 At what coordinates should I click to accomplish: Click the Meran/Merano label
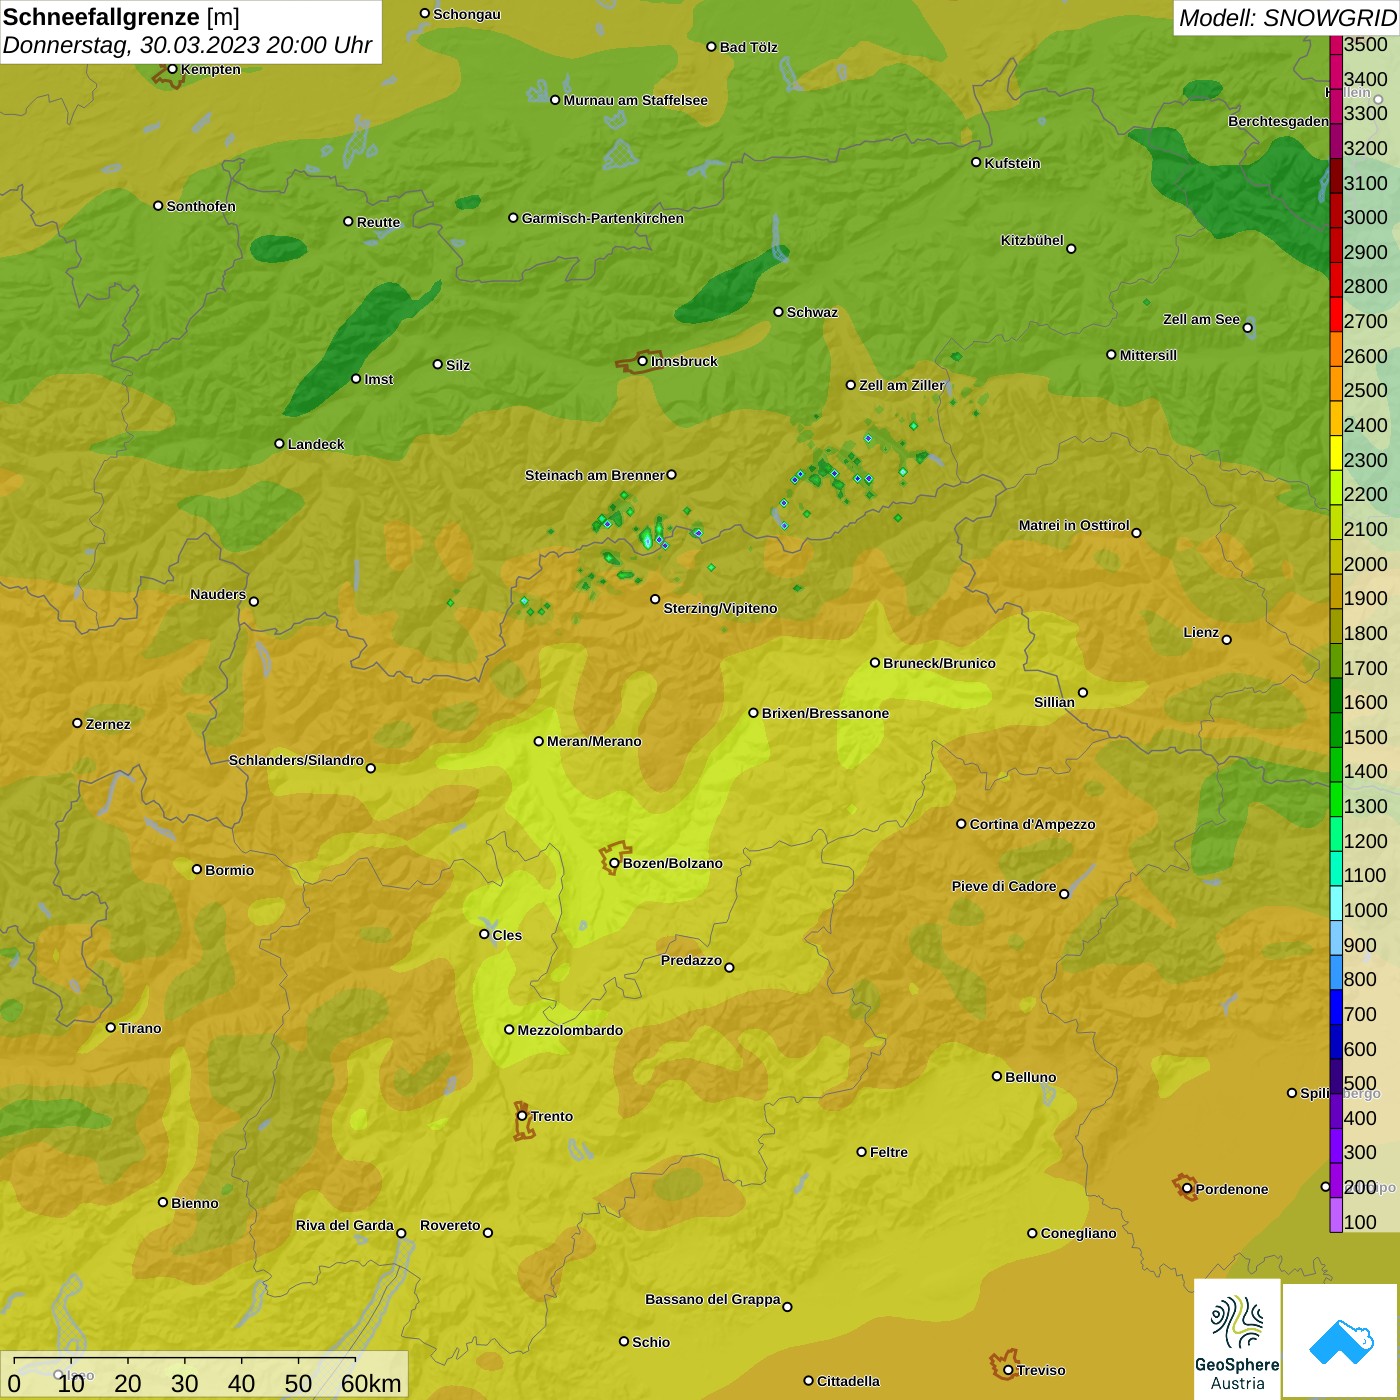[x=594, y=741]
